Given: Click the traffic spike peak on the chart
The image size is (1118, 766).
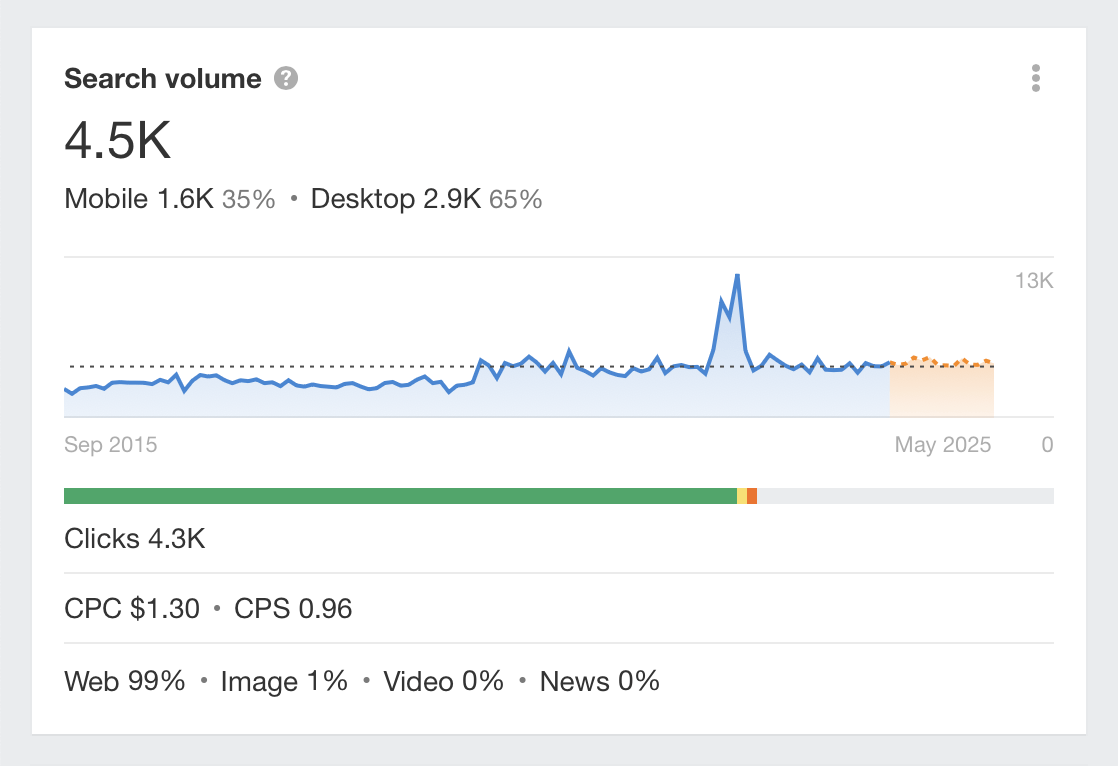Looking at the screenshot, I should click(x=737, y=277).
